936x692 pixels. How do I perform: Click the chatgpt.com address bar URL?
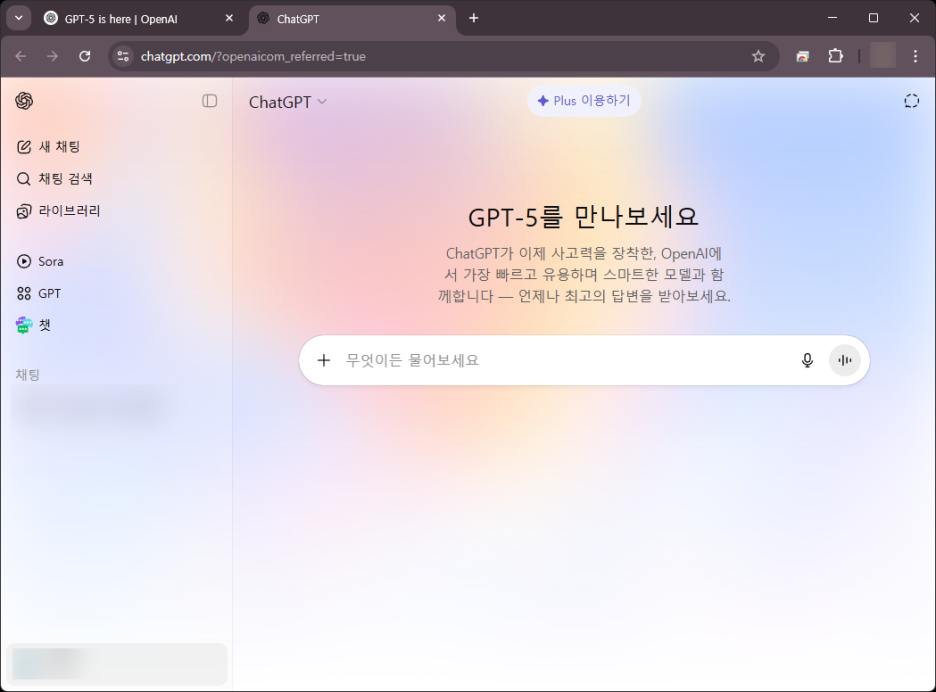pyautogui.click(x=253, y=56)
